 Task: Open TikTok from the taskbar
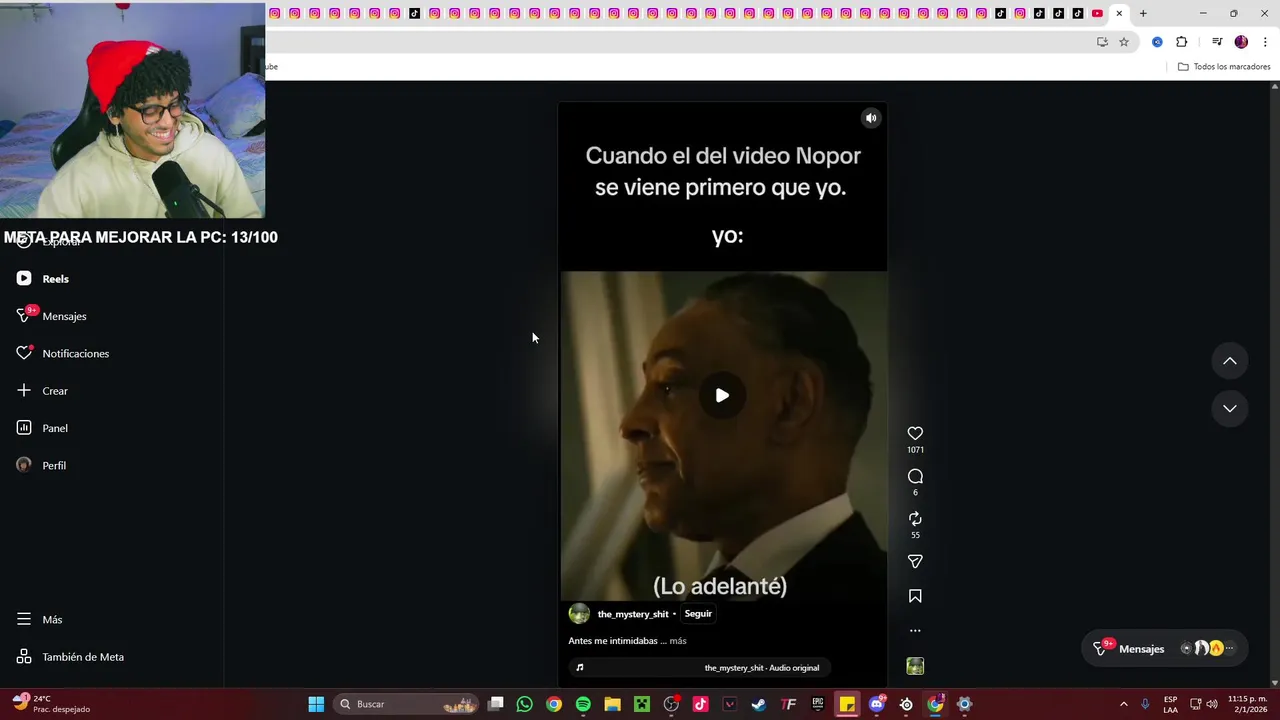[700, 704]
